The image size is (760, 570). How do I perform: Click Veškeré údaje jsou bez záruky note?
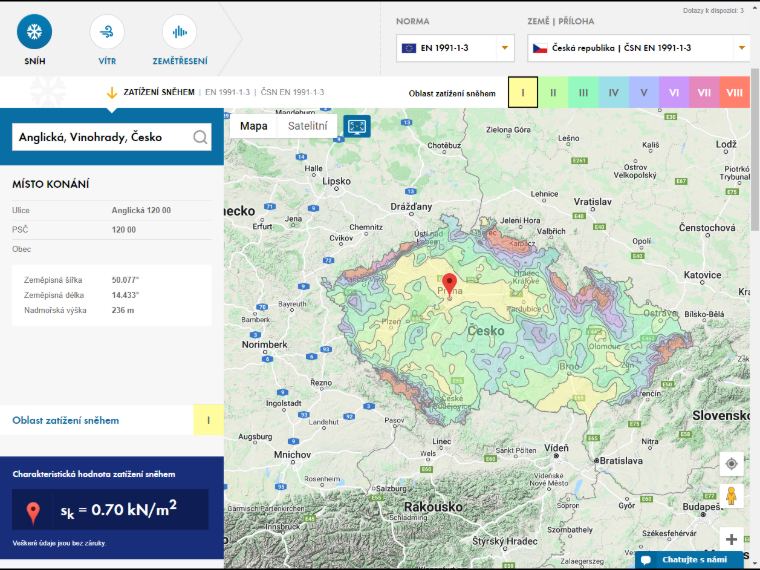[x=59, y=543]
